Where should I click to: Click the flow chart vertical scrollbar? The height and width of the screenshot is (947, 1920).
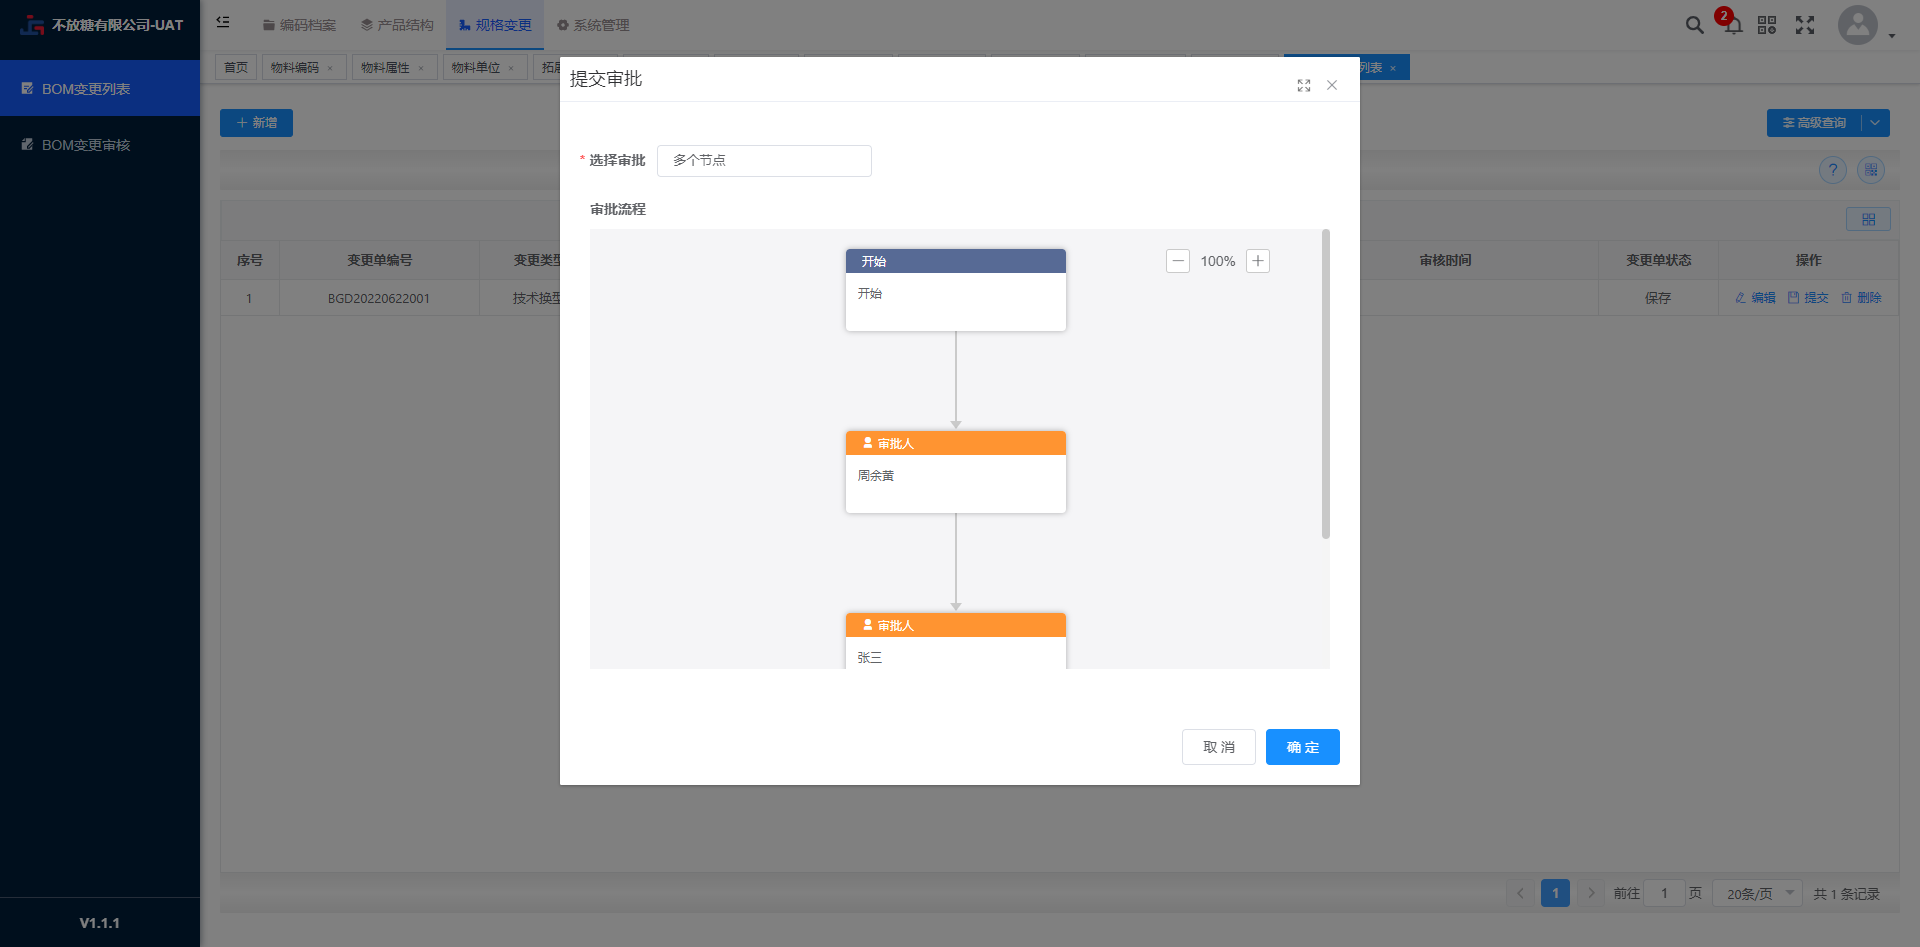[1326, 384]
